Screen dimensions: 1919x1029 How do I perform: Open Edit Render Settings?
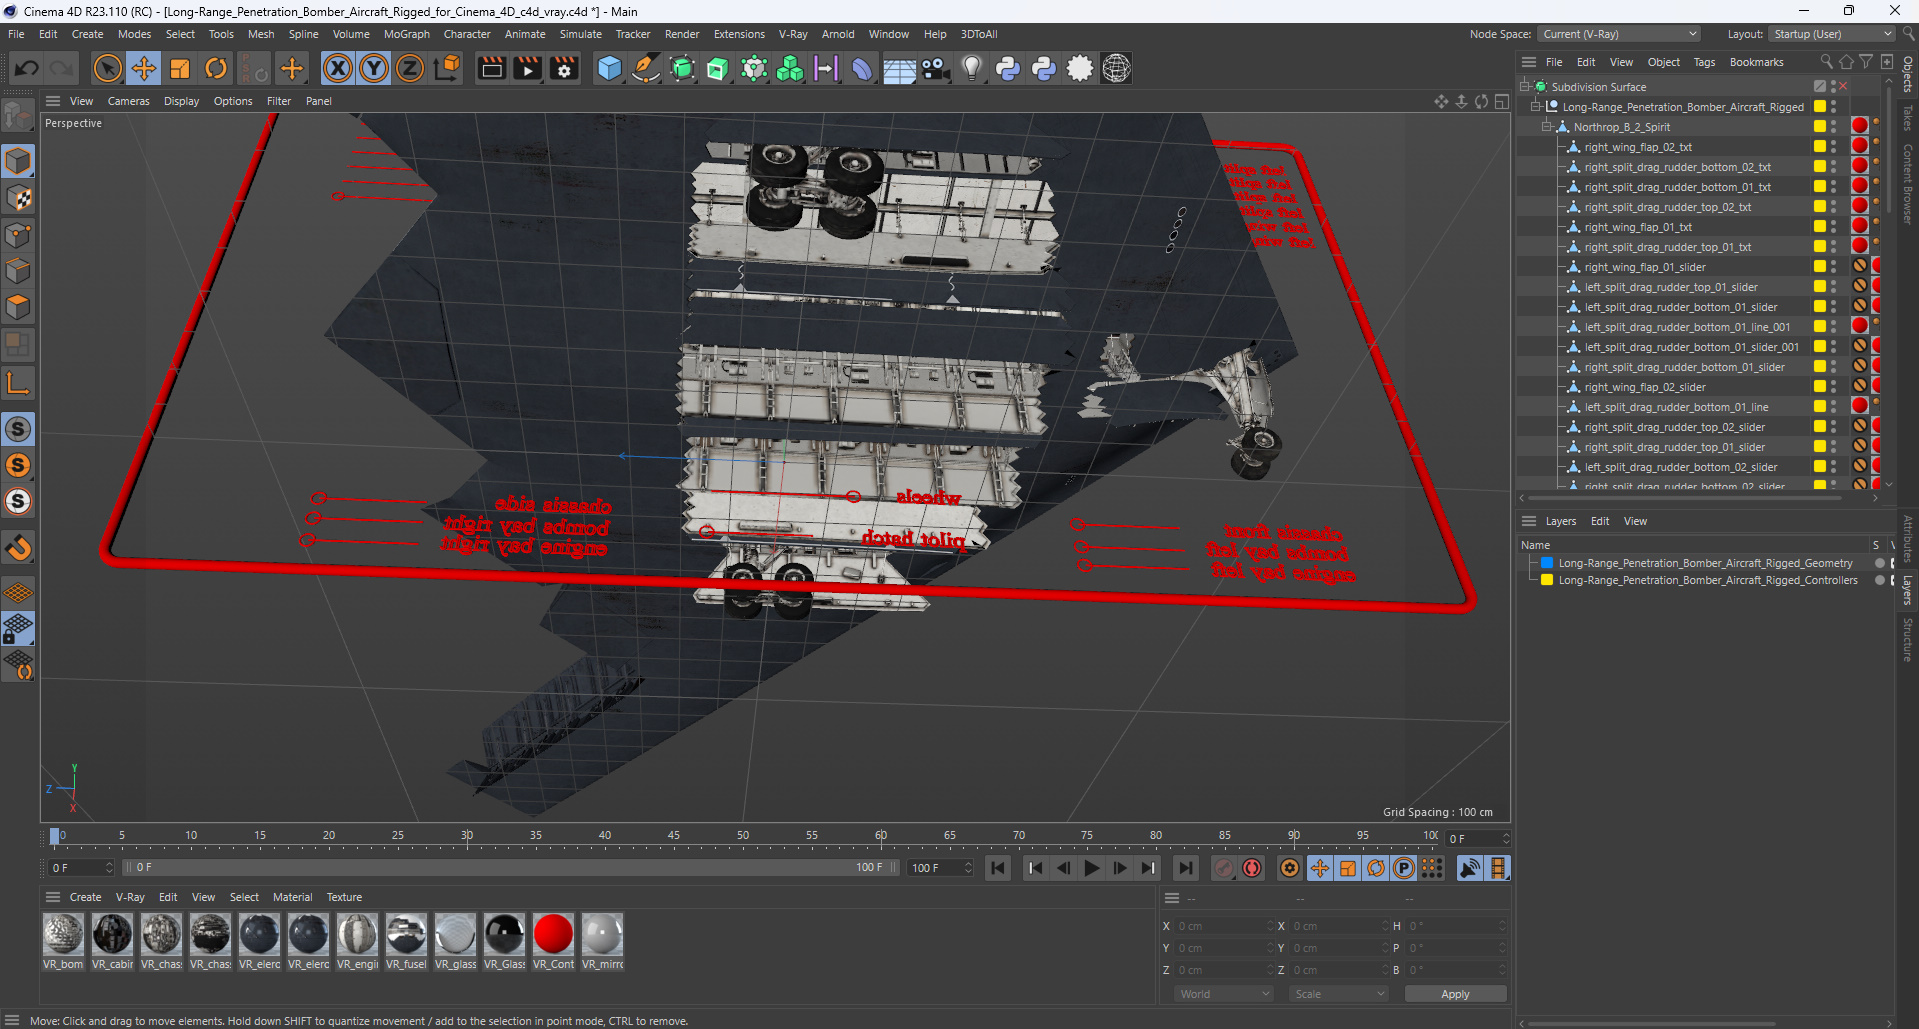(x=565, y=68)
